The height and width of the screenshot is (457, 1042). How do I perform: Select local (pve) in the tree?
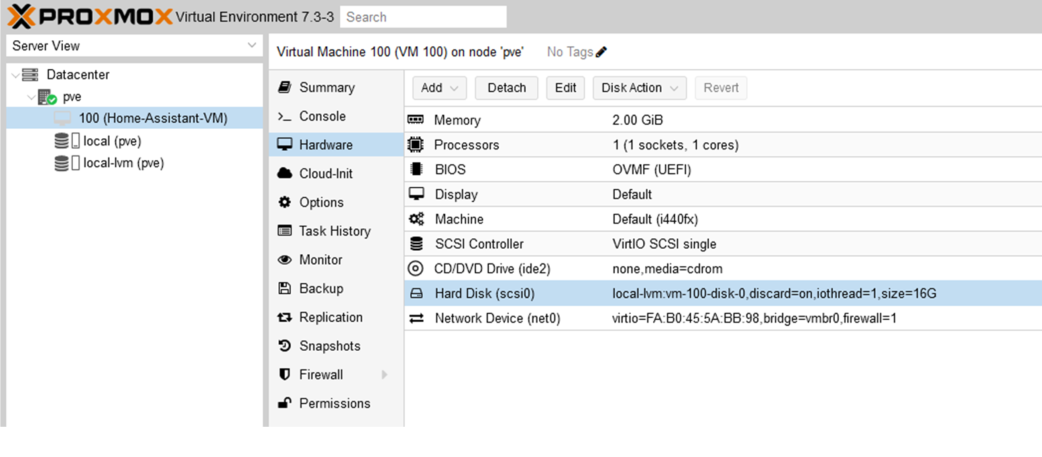coord(134,141)
